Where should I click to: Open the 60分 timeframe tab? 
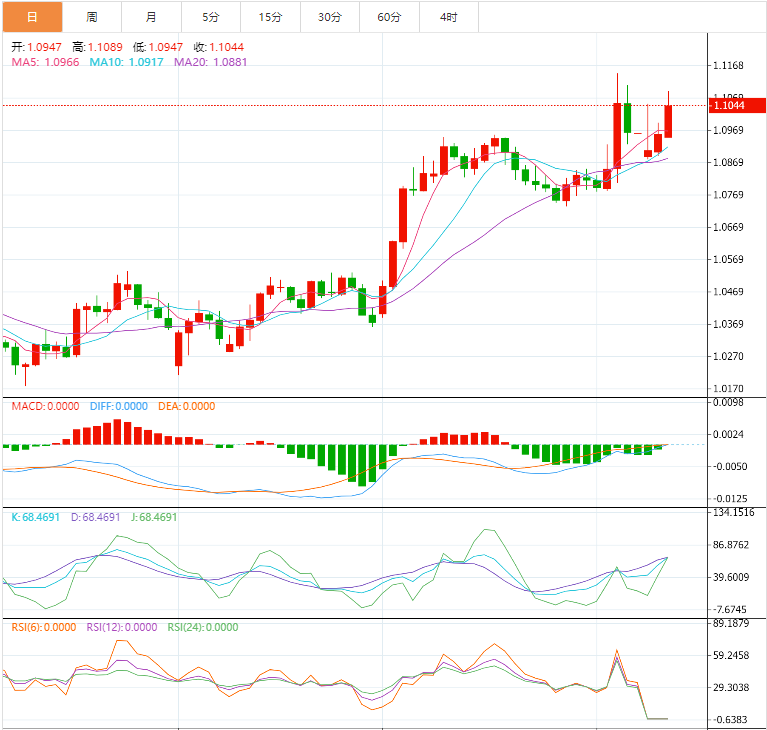point(389,17)
